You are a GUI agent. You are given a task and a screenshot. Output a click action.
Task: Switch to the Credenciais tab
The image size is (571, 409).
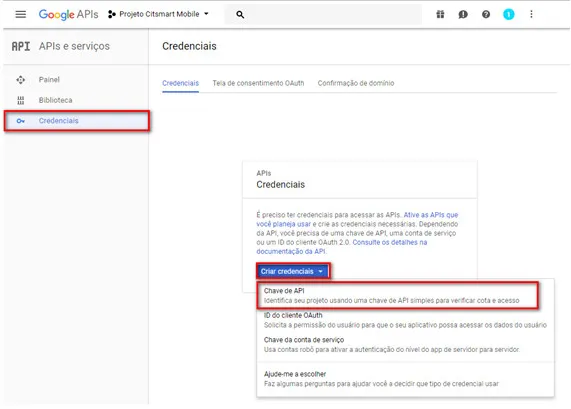pos(181,83)
